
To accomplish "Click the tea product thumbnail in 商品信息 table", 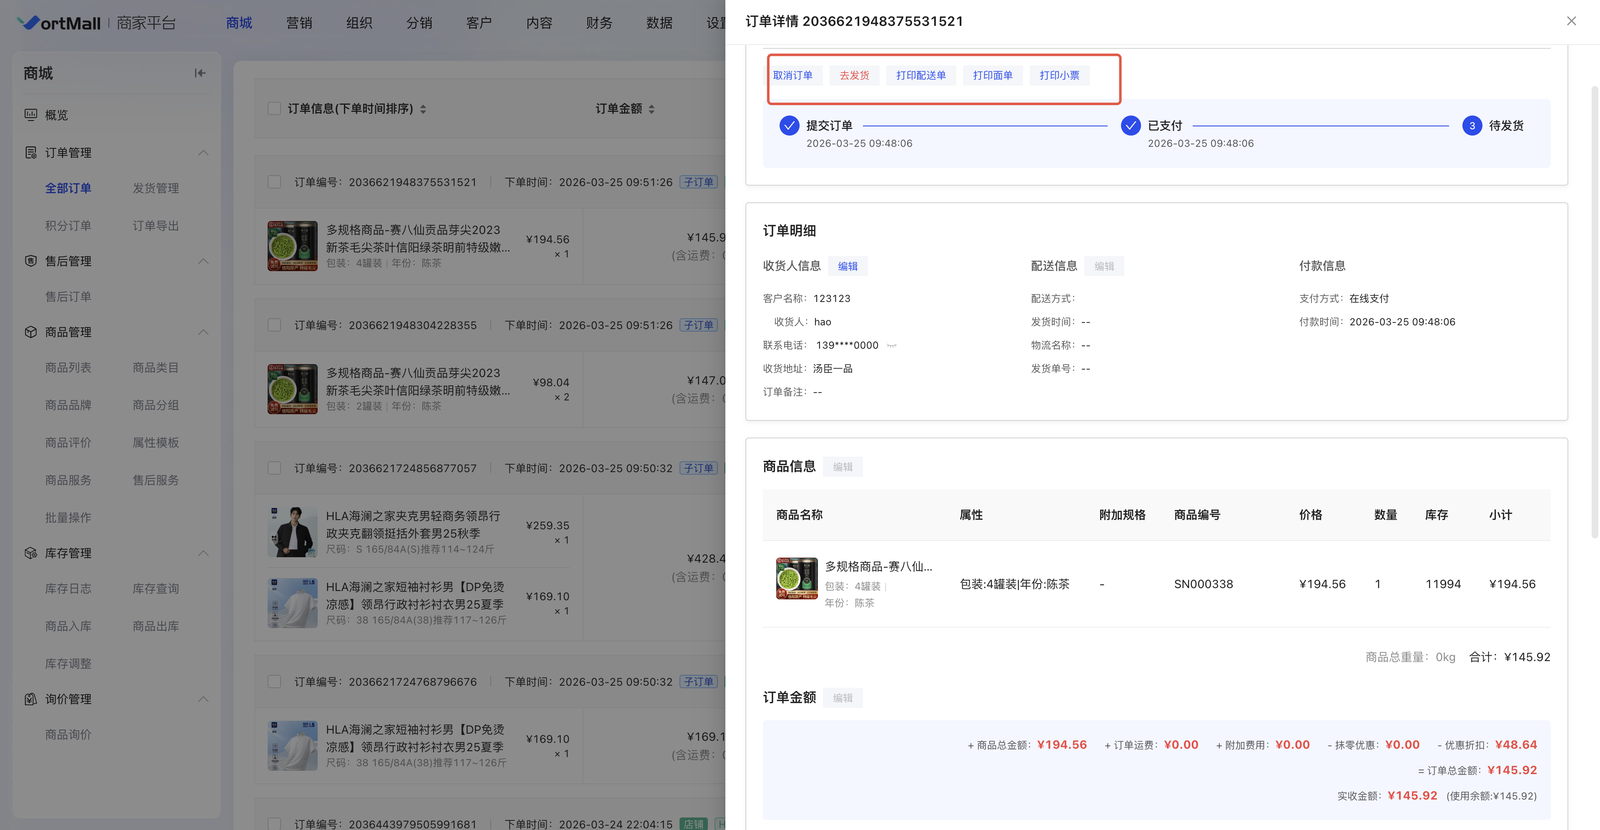I will coord(796,579).
